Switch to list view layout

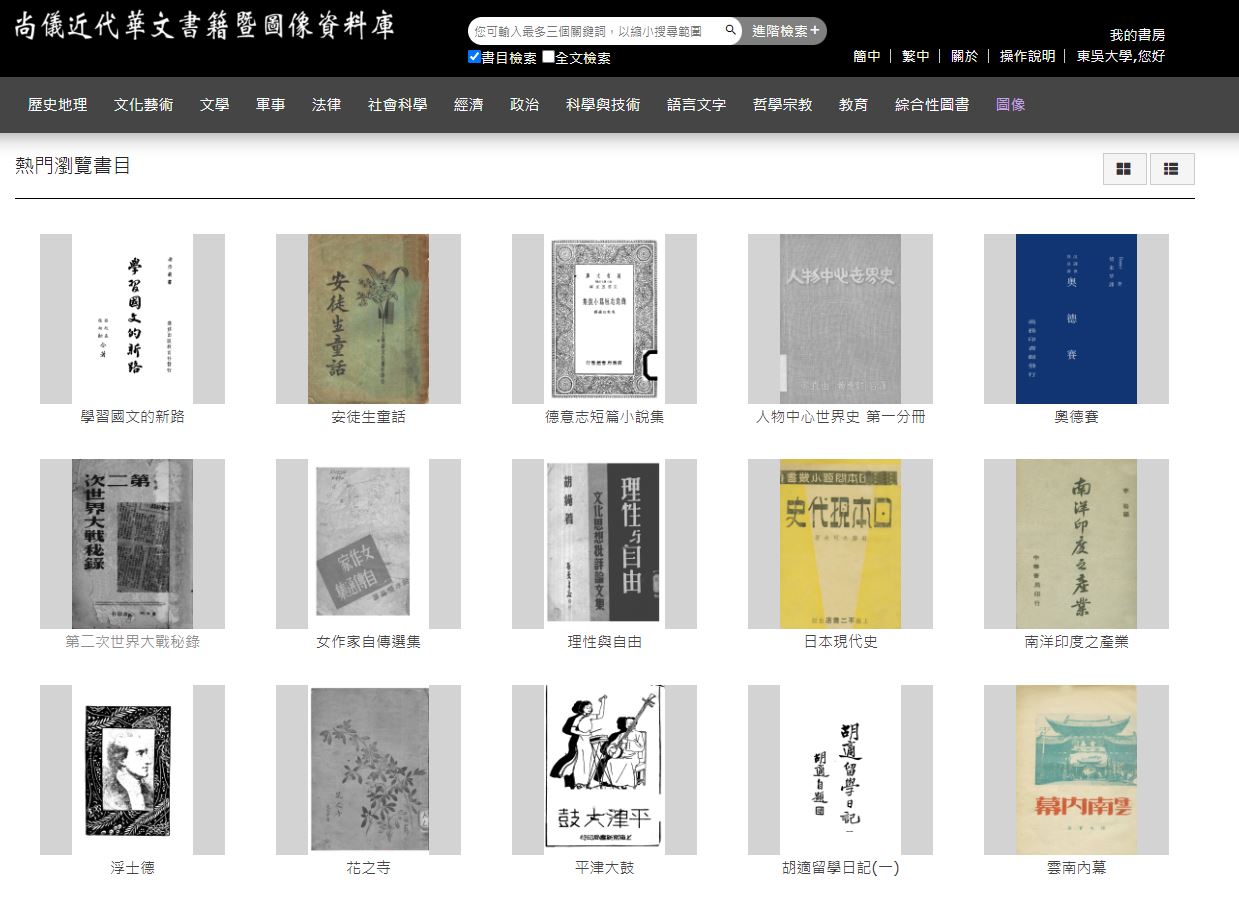point(1172,170)
